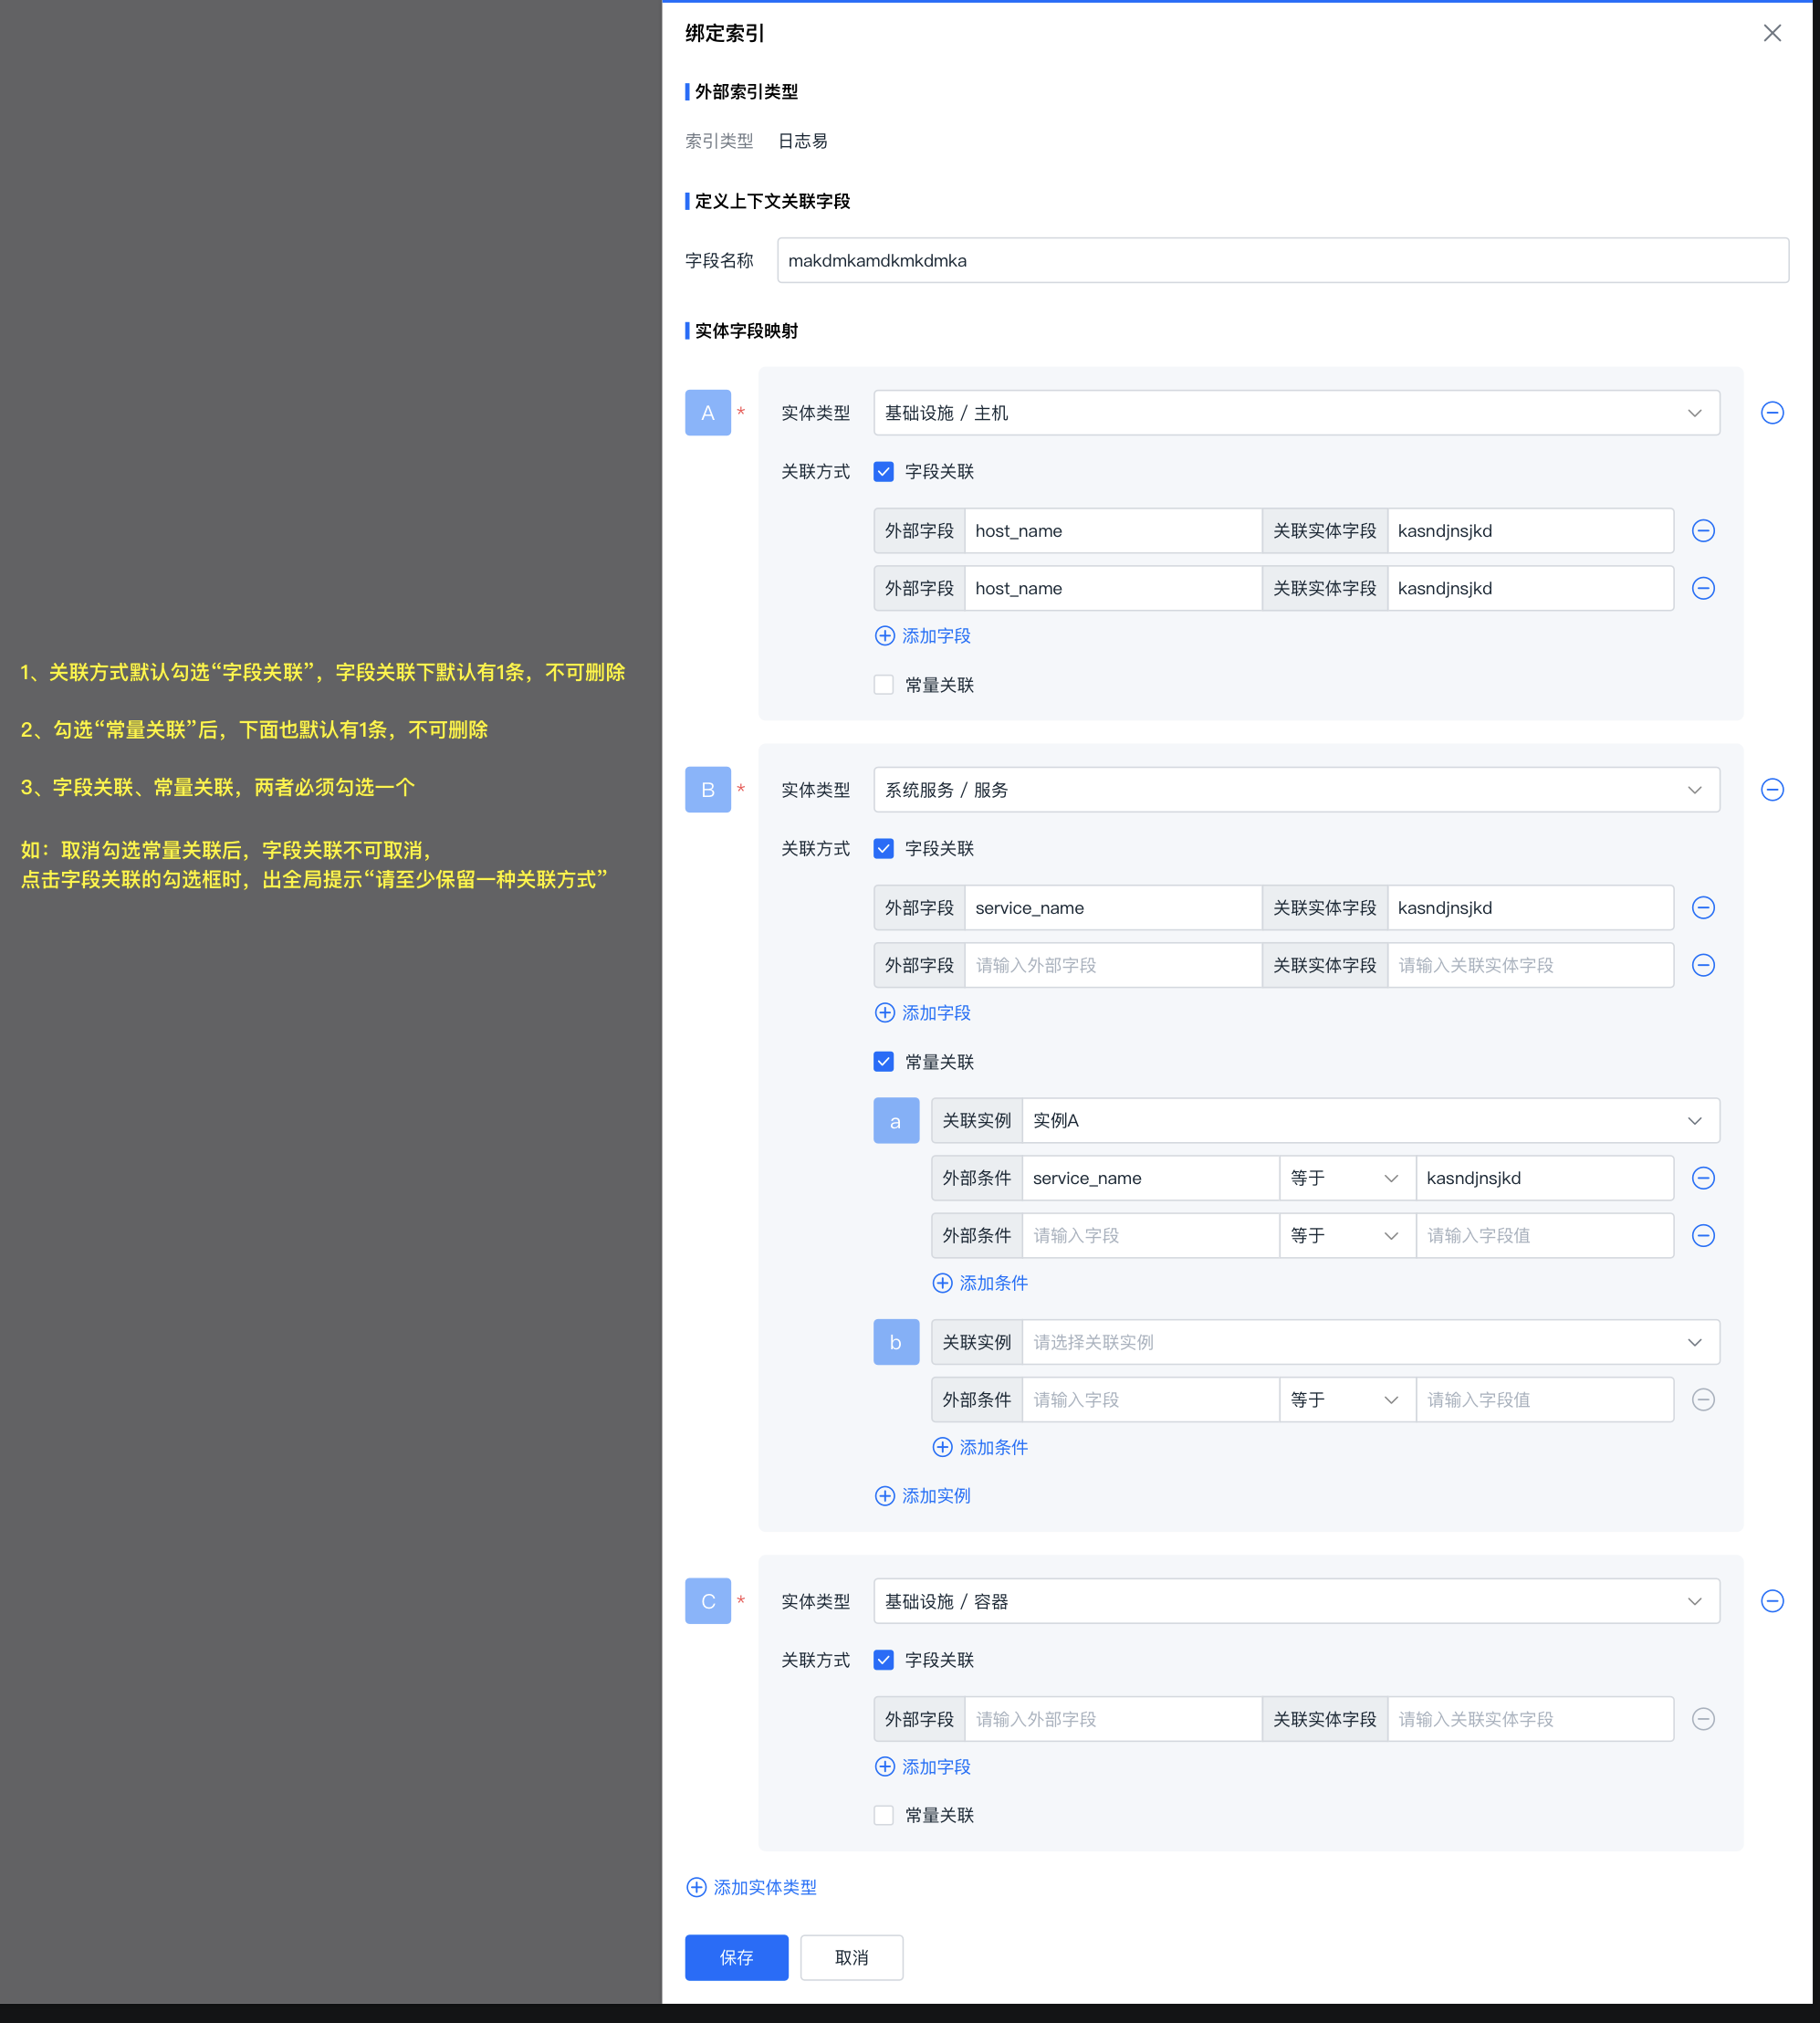Click plus icon beside 添加实例
The height and width of the screenshot is (2023, 1820).
884,1496
